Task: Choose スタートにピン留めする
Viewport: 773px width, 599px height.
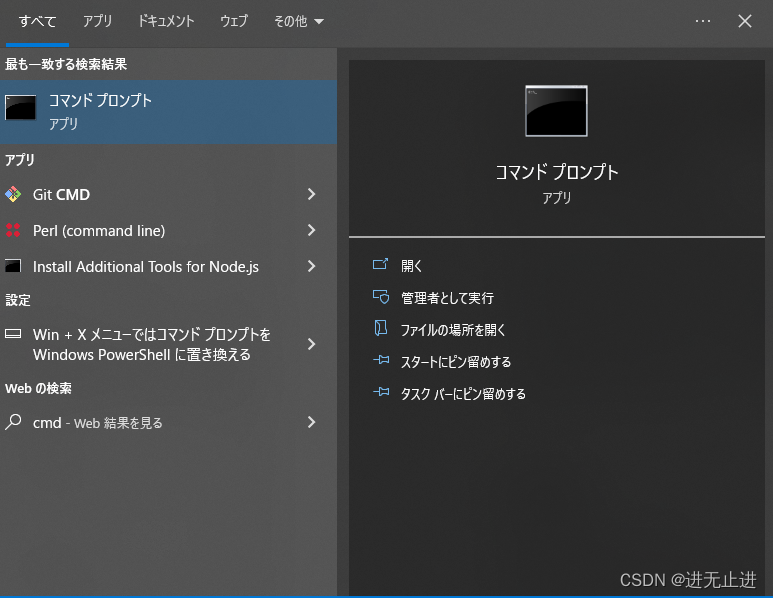Action: click(x=456, y=362)
